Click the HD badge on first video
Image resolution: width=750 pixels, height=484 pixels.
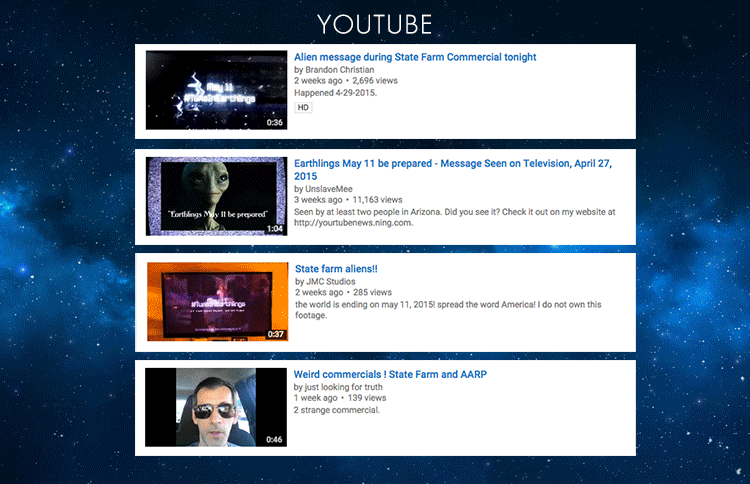pos(303,107)
